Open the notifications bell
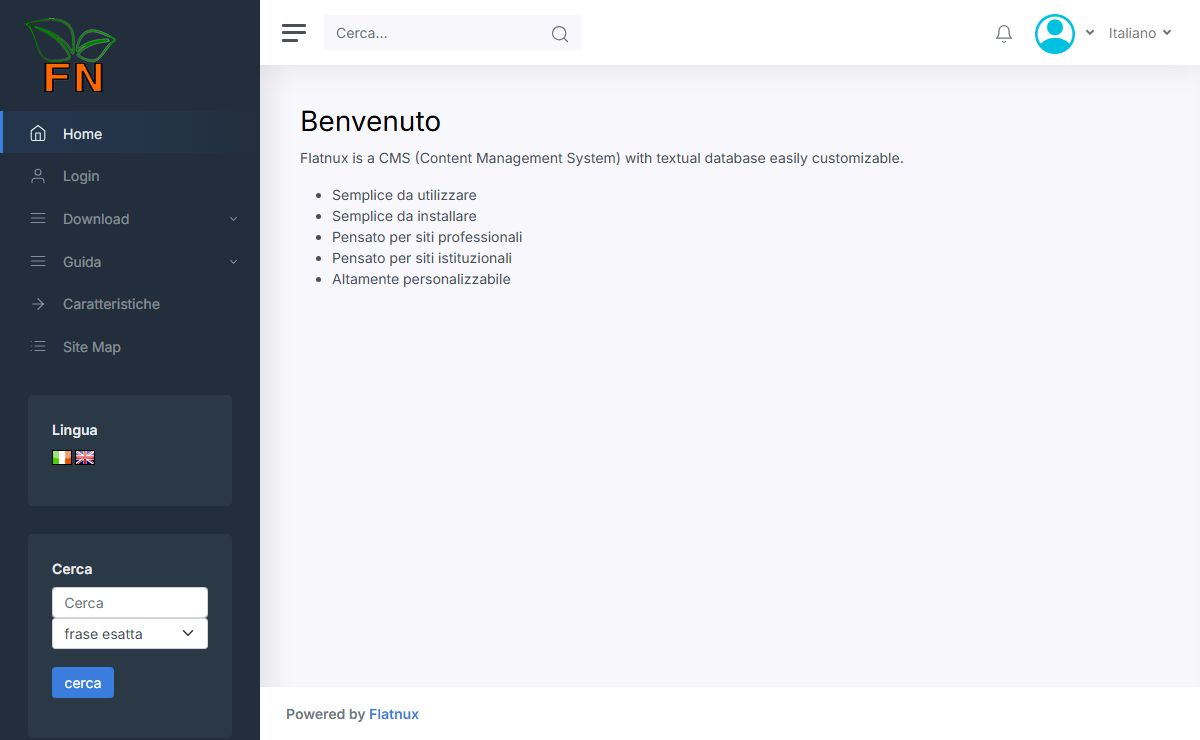Image resolution: width=1200 pixels, height=740 pixels. (x=1004, y=34)
